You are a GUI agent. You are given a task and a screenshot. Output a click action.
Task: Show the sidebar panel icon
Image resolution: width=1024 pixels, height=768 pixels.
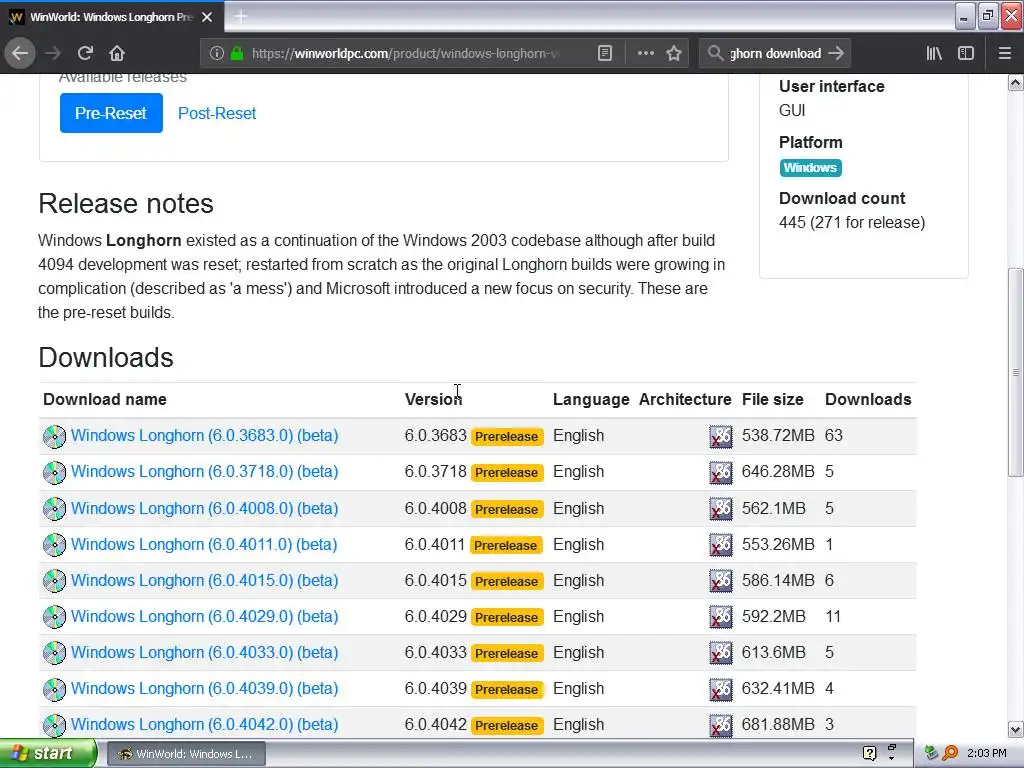point(966,53)
